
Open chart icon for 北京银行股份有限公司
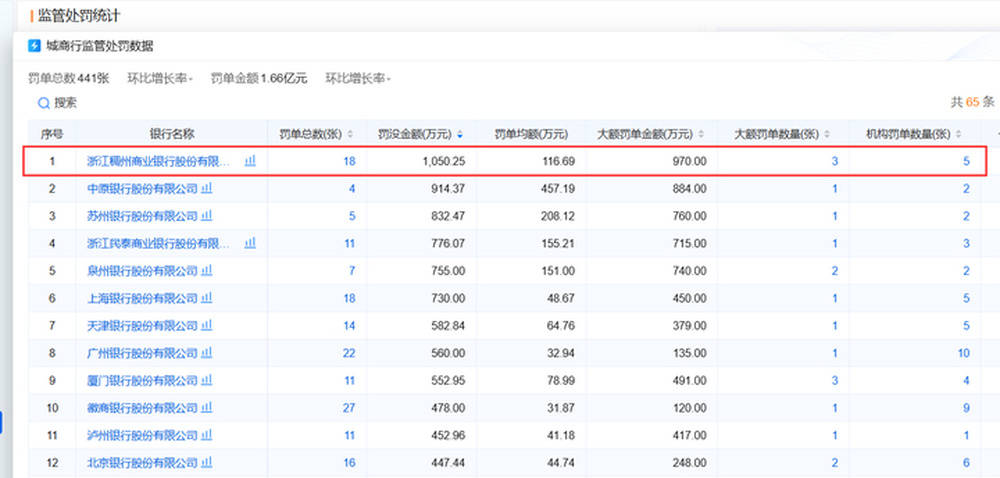(x=207, y=463)
